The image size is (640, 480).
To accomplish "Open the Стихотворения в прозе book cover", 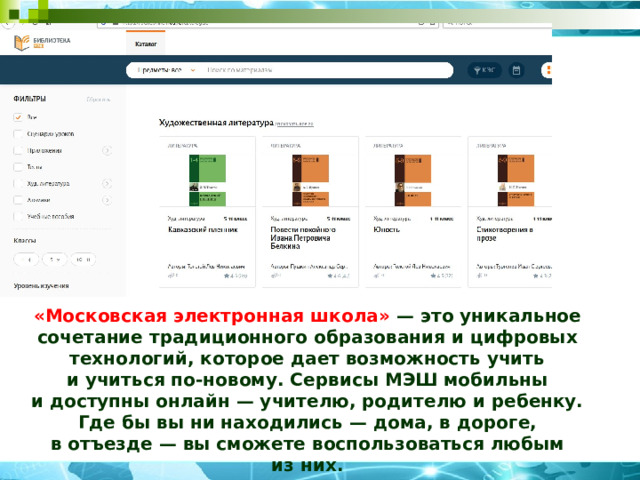I will 516,180.
